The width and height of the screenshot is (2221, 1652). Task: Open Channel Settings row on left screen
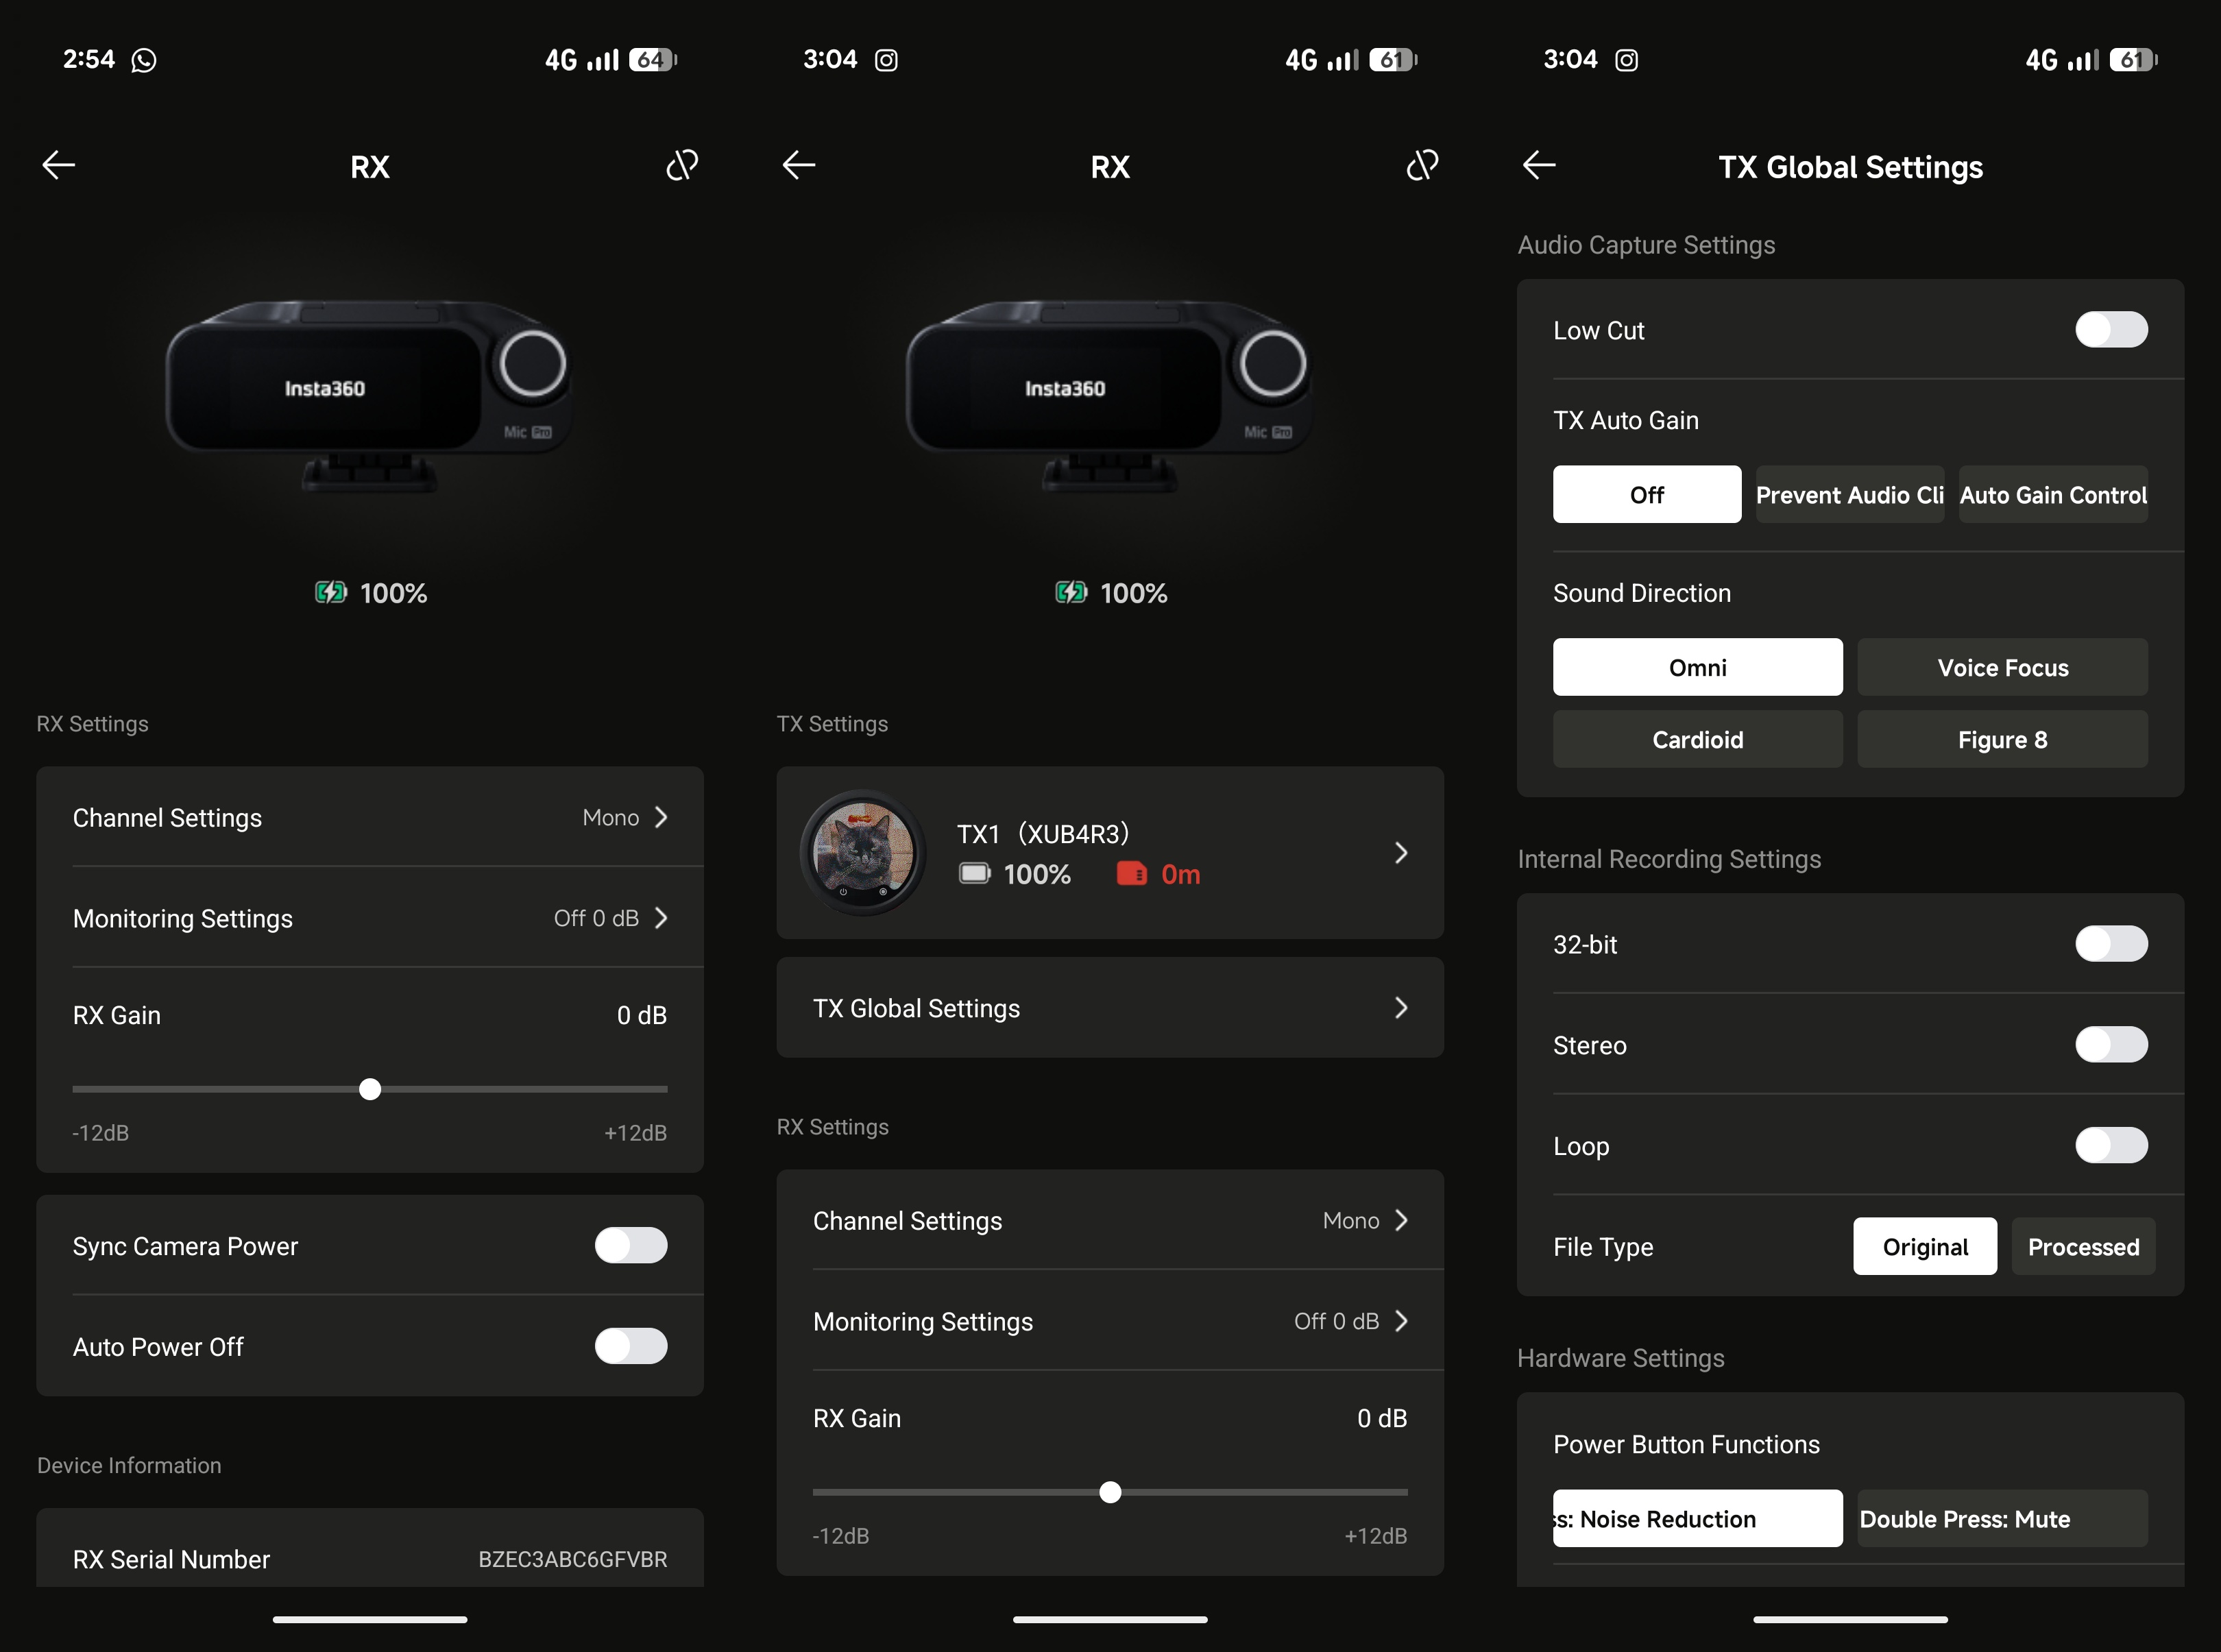tap(370, 818)
